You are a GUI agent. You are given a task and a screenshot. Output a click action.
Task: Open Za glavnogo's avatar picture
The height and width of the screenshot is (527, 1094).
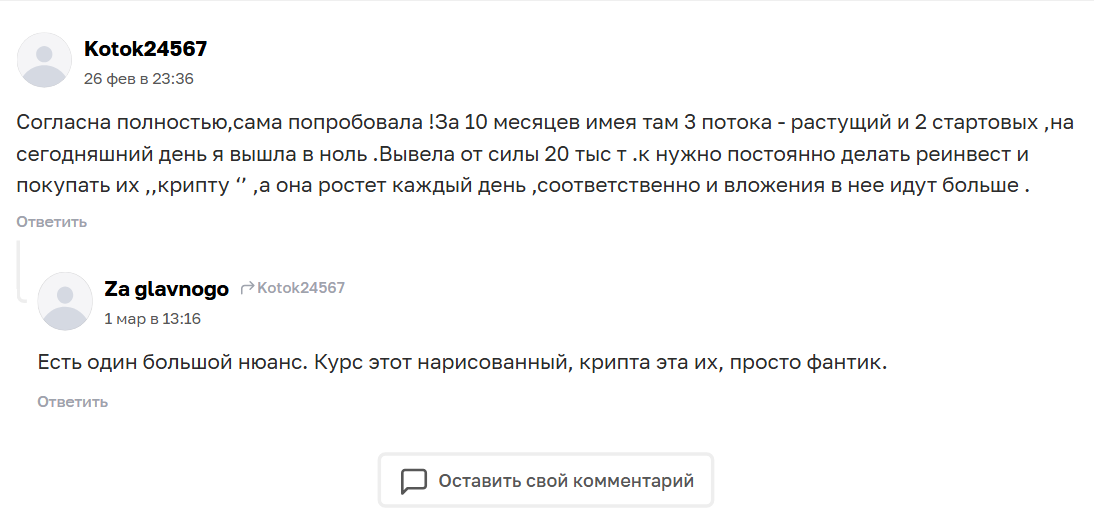[65, 301]
